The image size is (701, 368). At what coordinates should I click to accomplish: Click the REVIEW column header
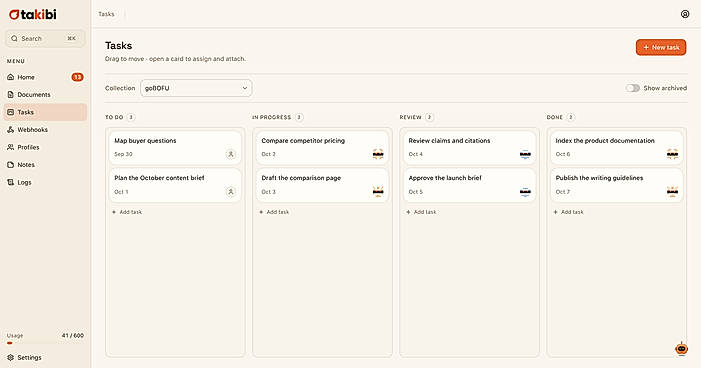(x=410, y=117)
